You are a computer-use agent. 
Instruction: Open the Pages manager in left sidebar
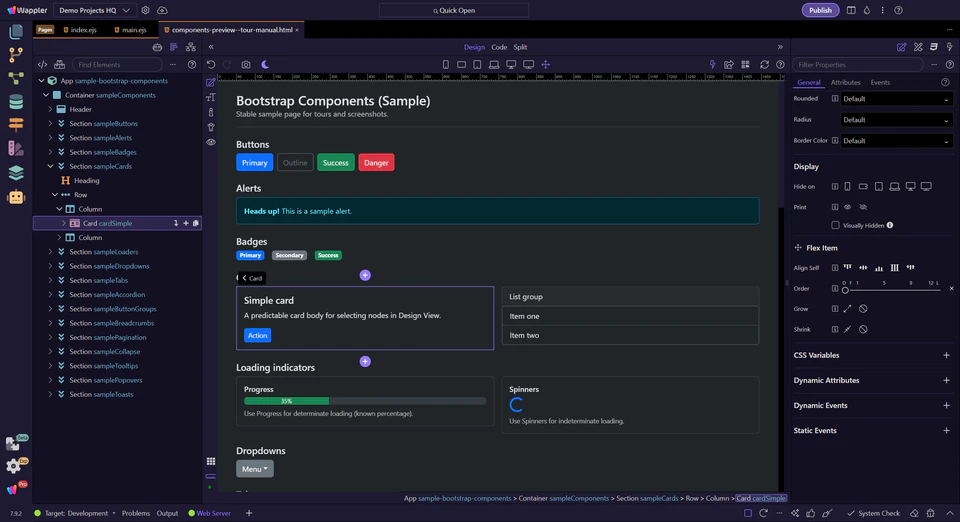pyautogui.click(x=16, y=31)
